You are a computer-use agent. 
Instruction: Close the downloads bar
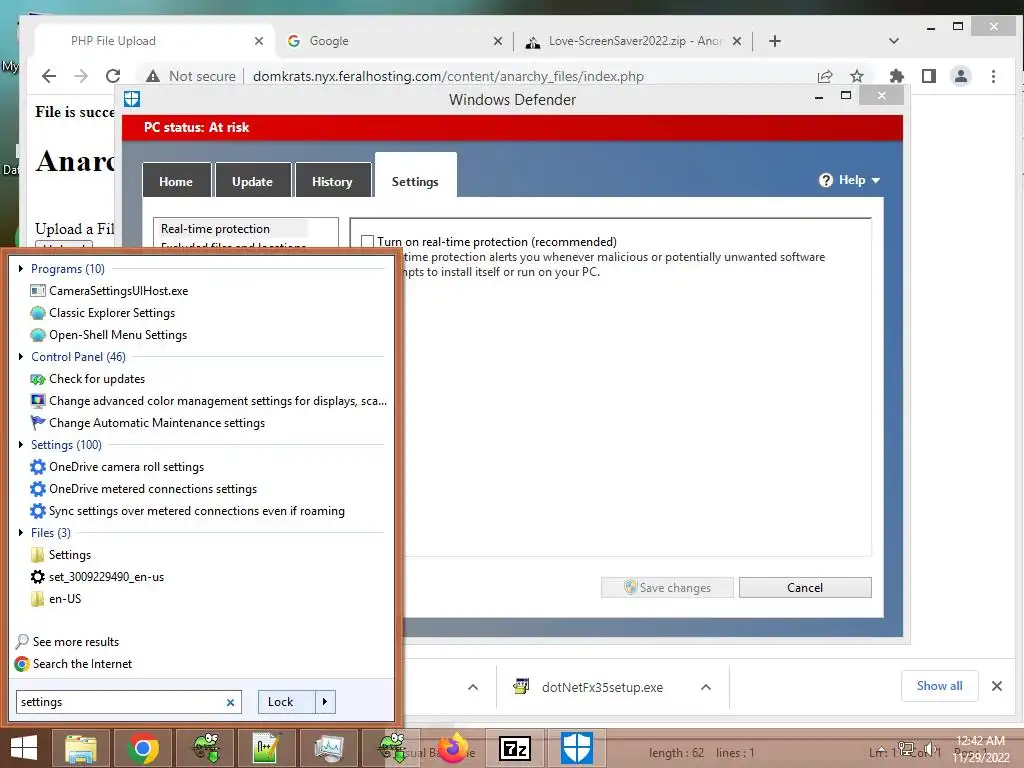pyautogui.click(x=997, y=686)
